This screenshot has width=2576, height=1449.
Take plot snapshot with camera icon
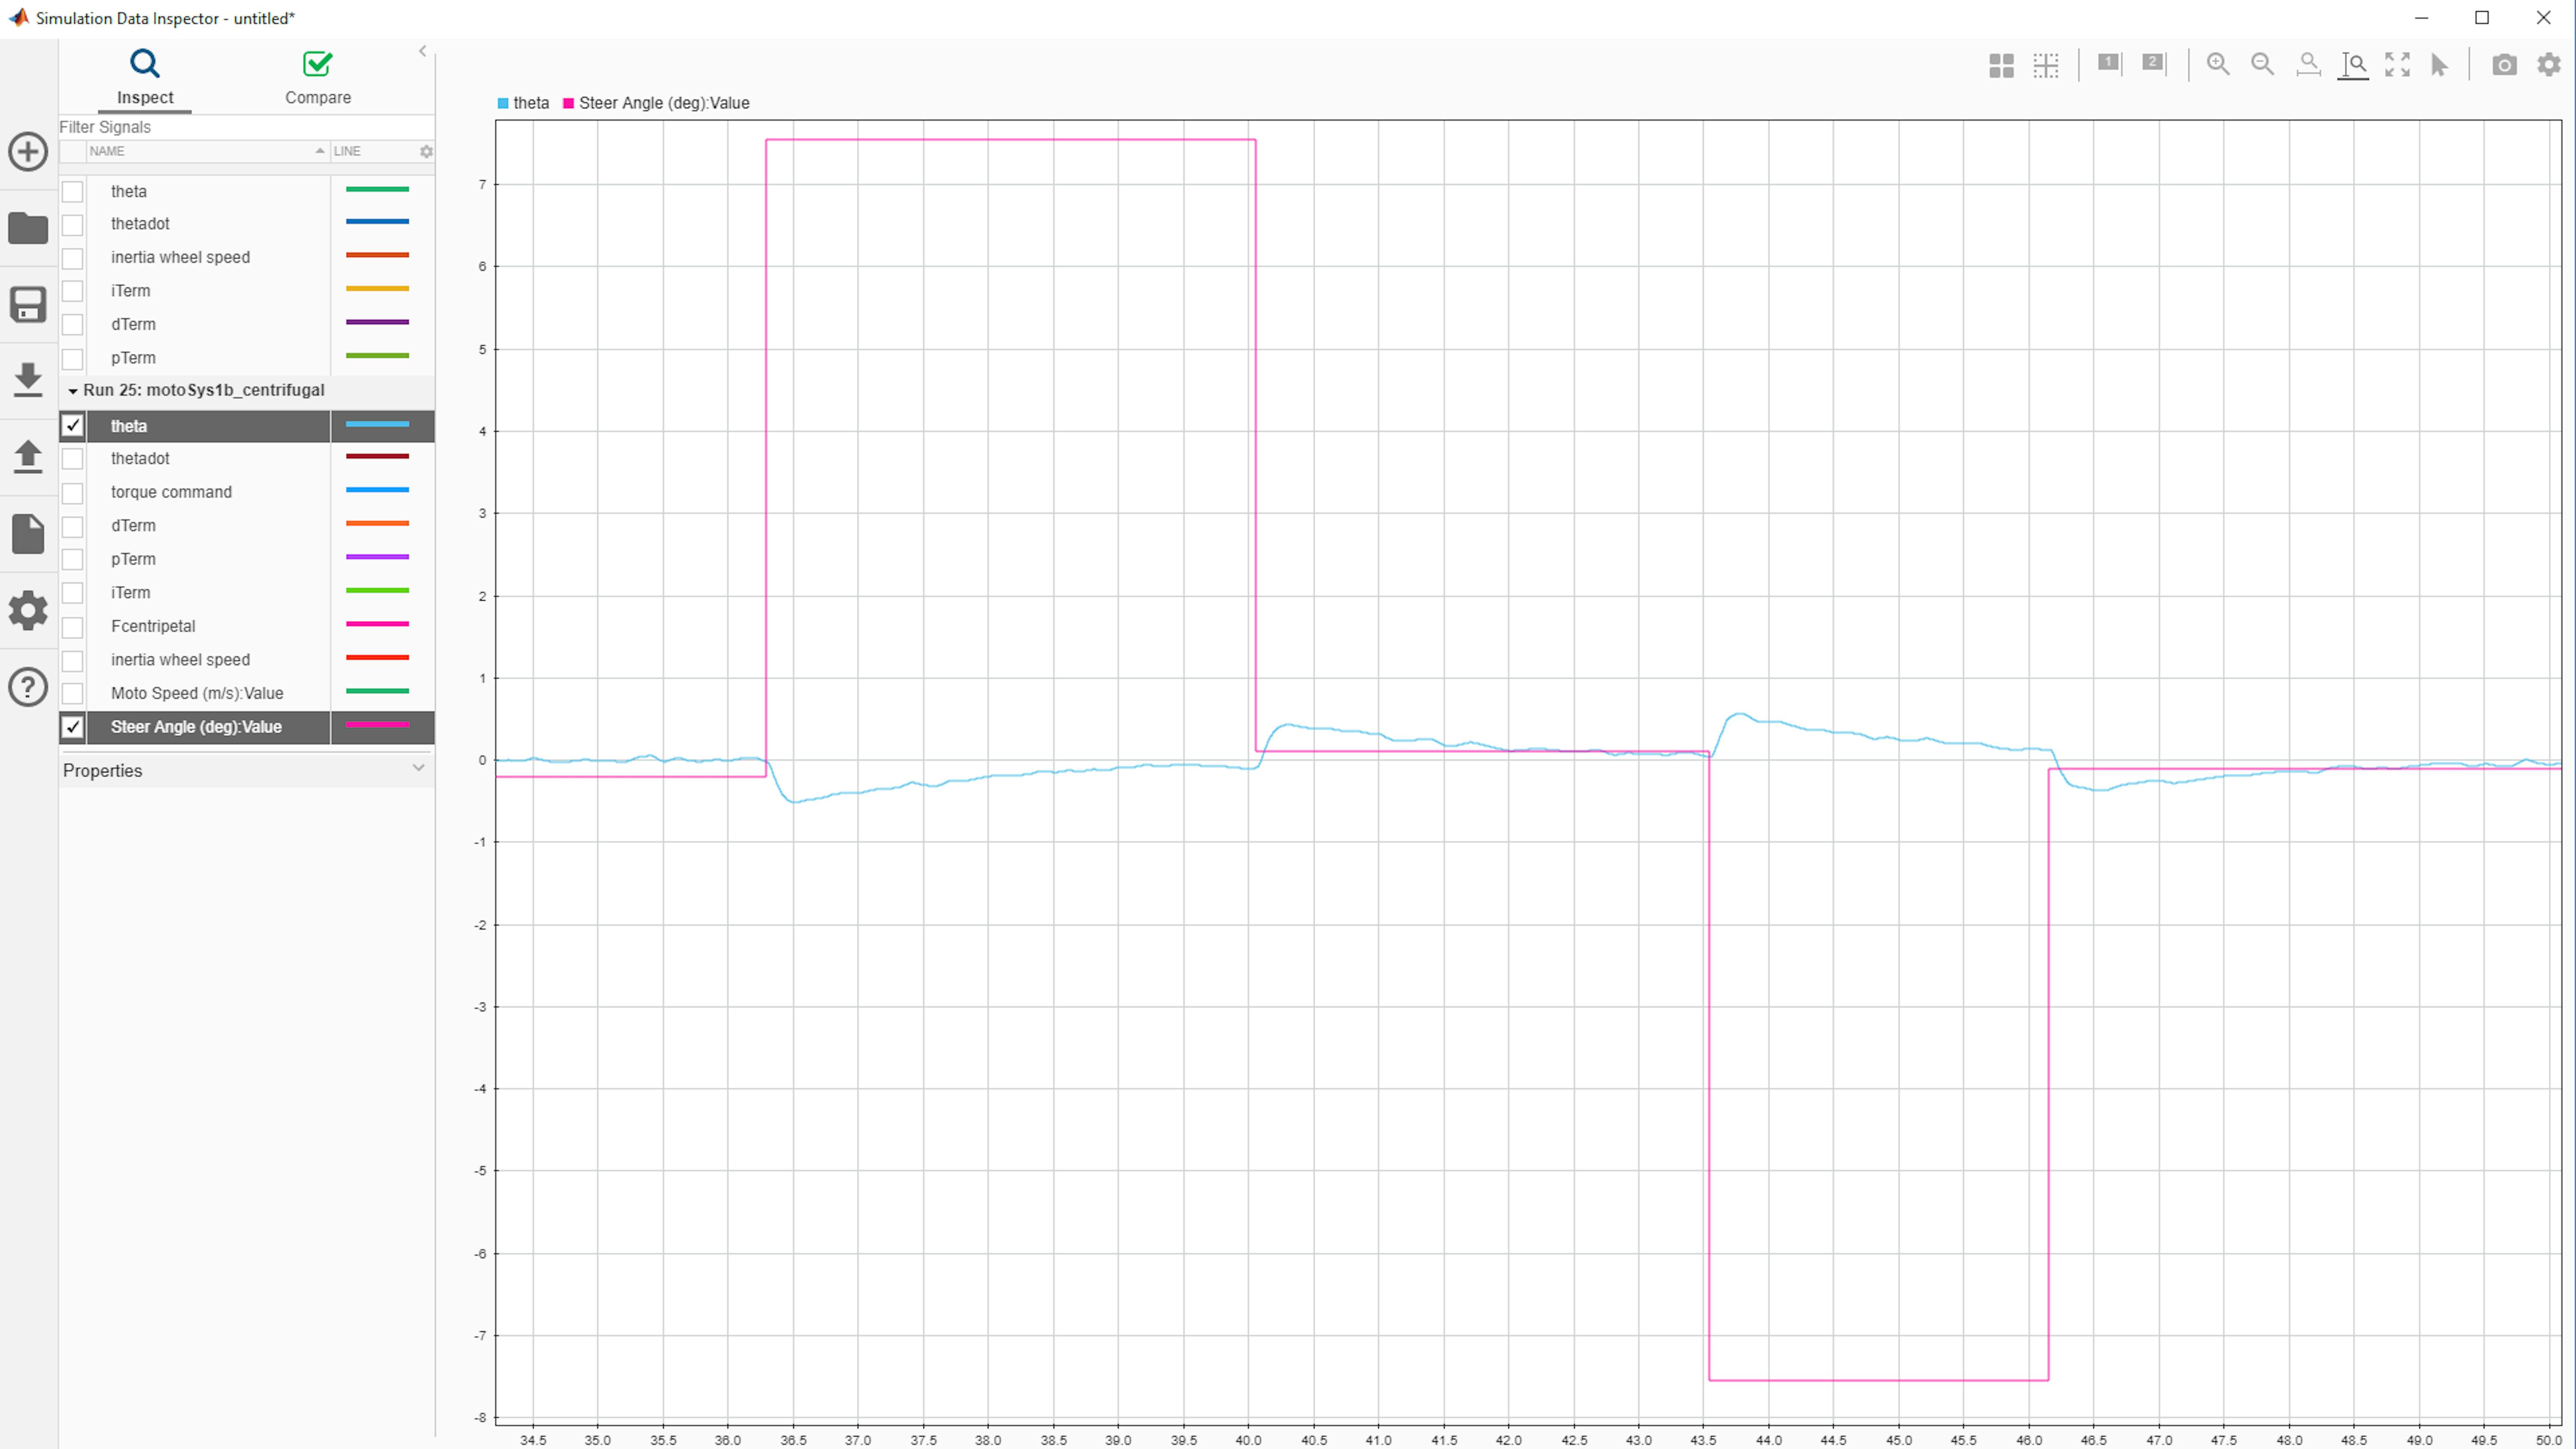tap(2504, 65)
